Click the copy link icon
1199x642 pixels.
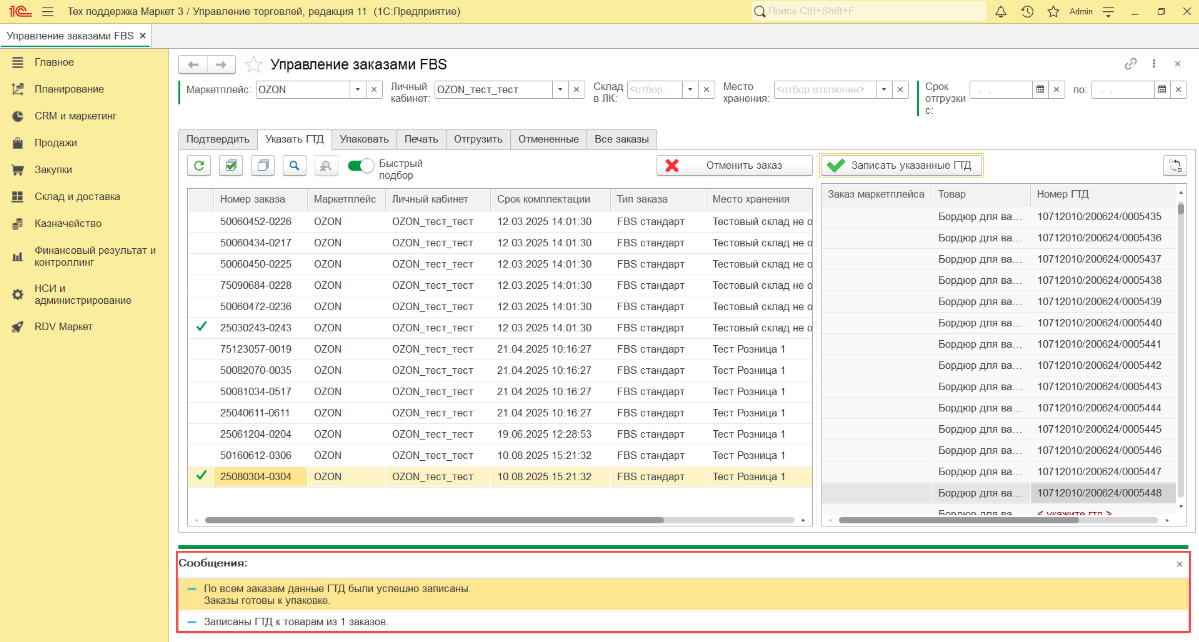pyautogui.click(x=1131, y=64)
